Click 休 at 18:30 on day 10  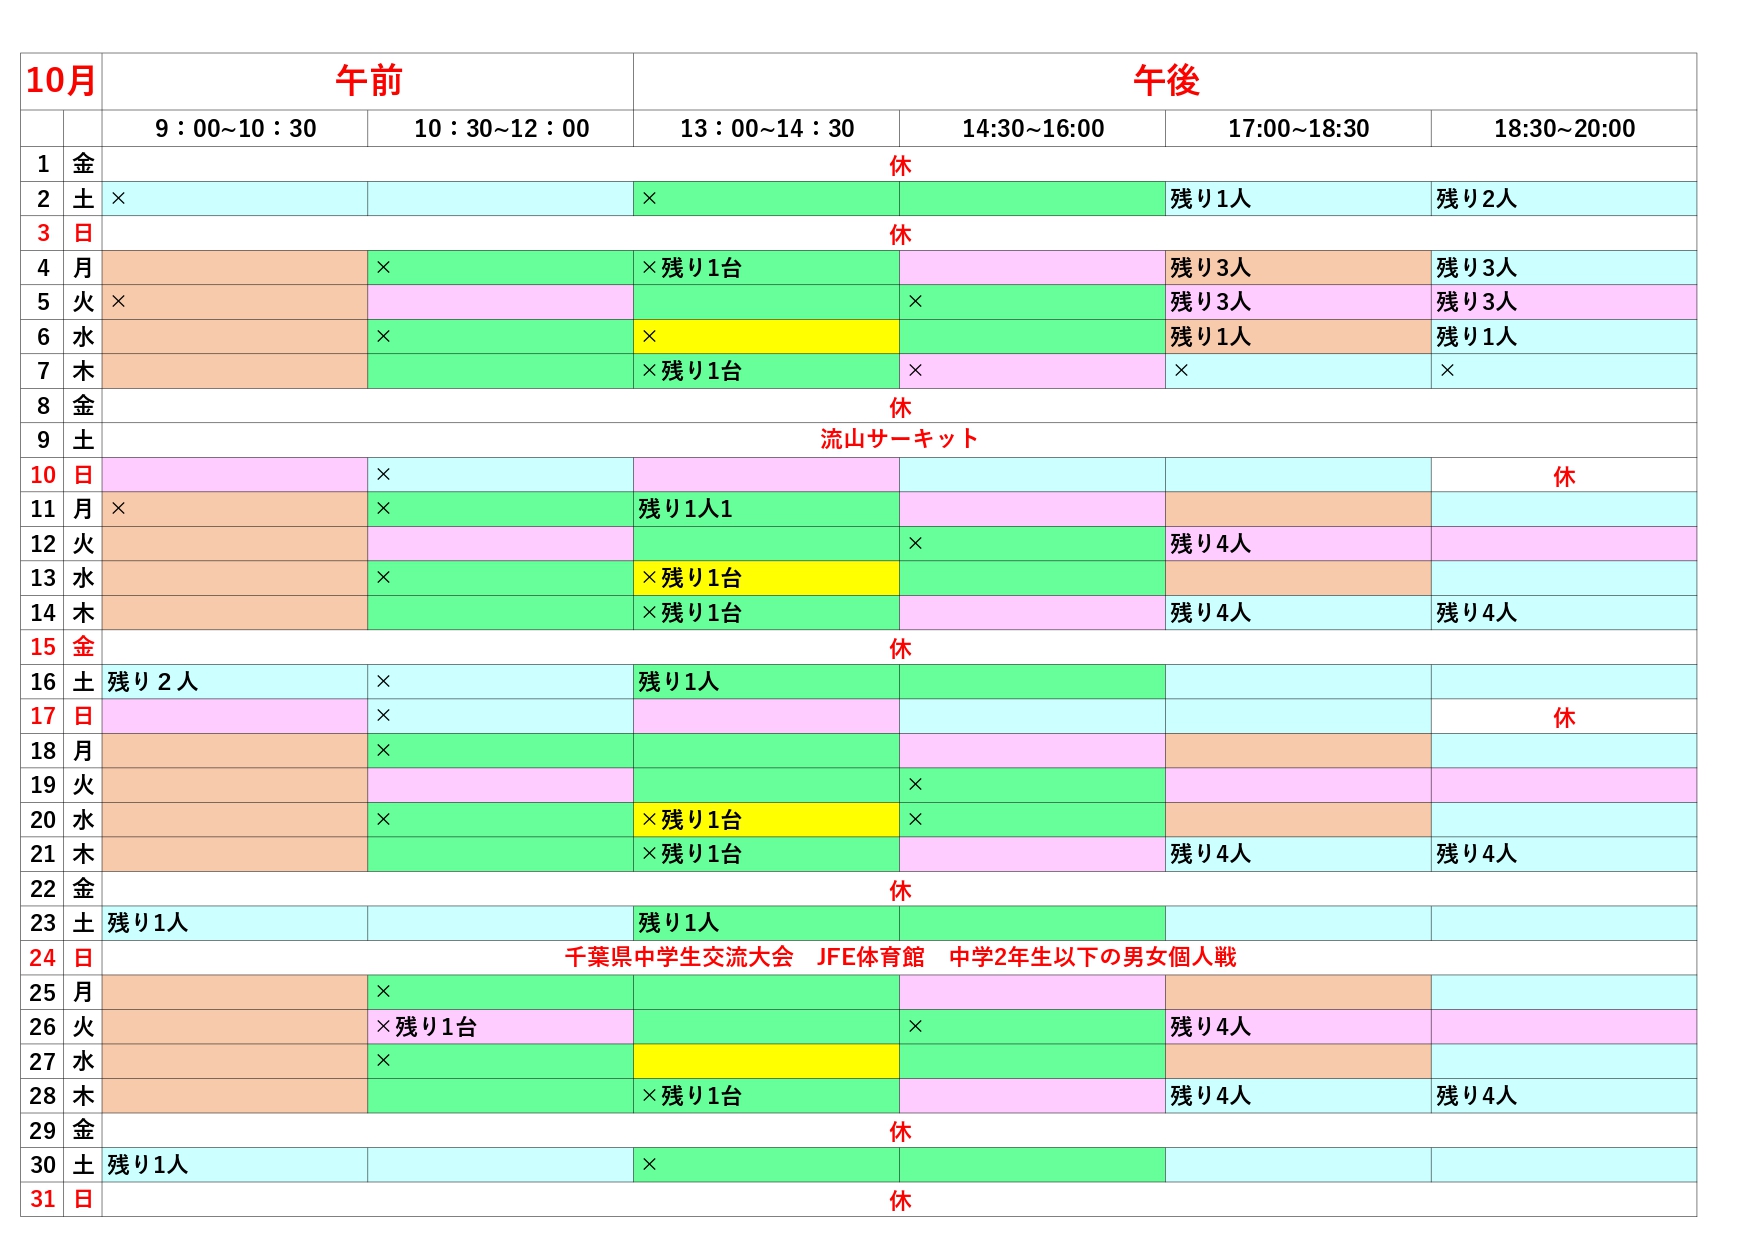click(1564, 477)
